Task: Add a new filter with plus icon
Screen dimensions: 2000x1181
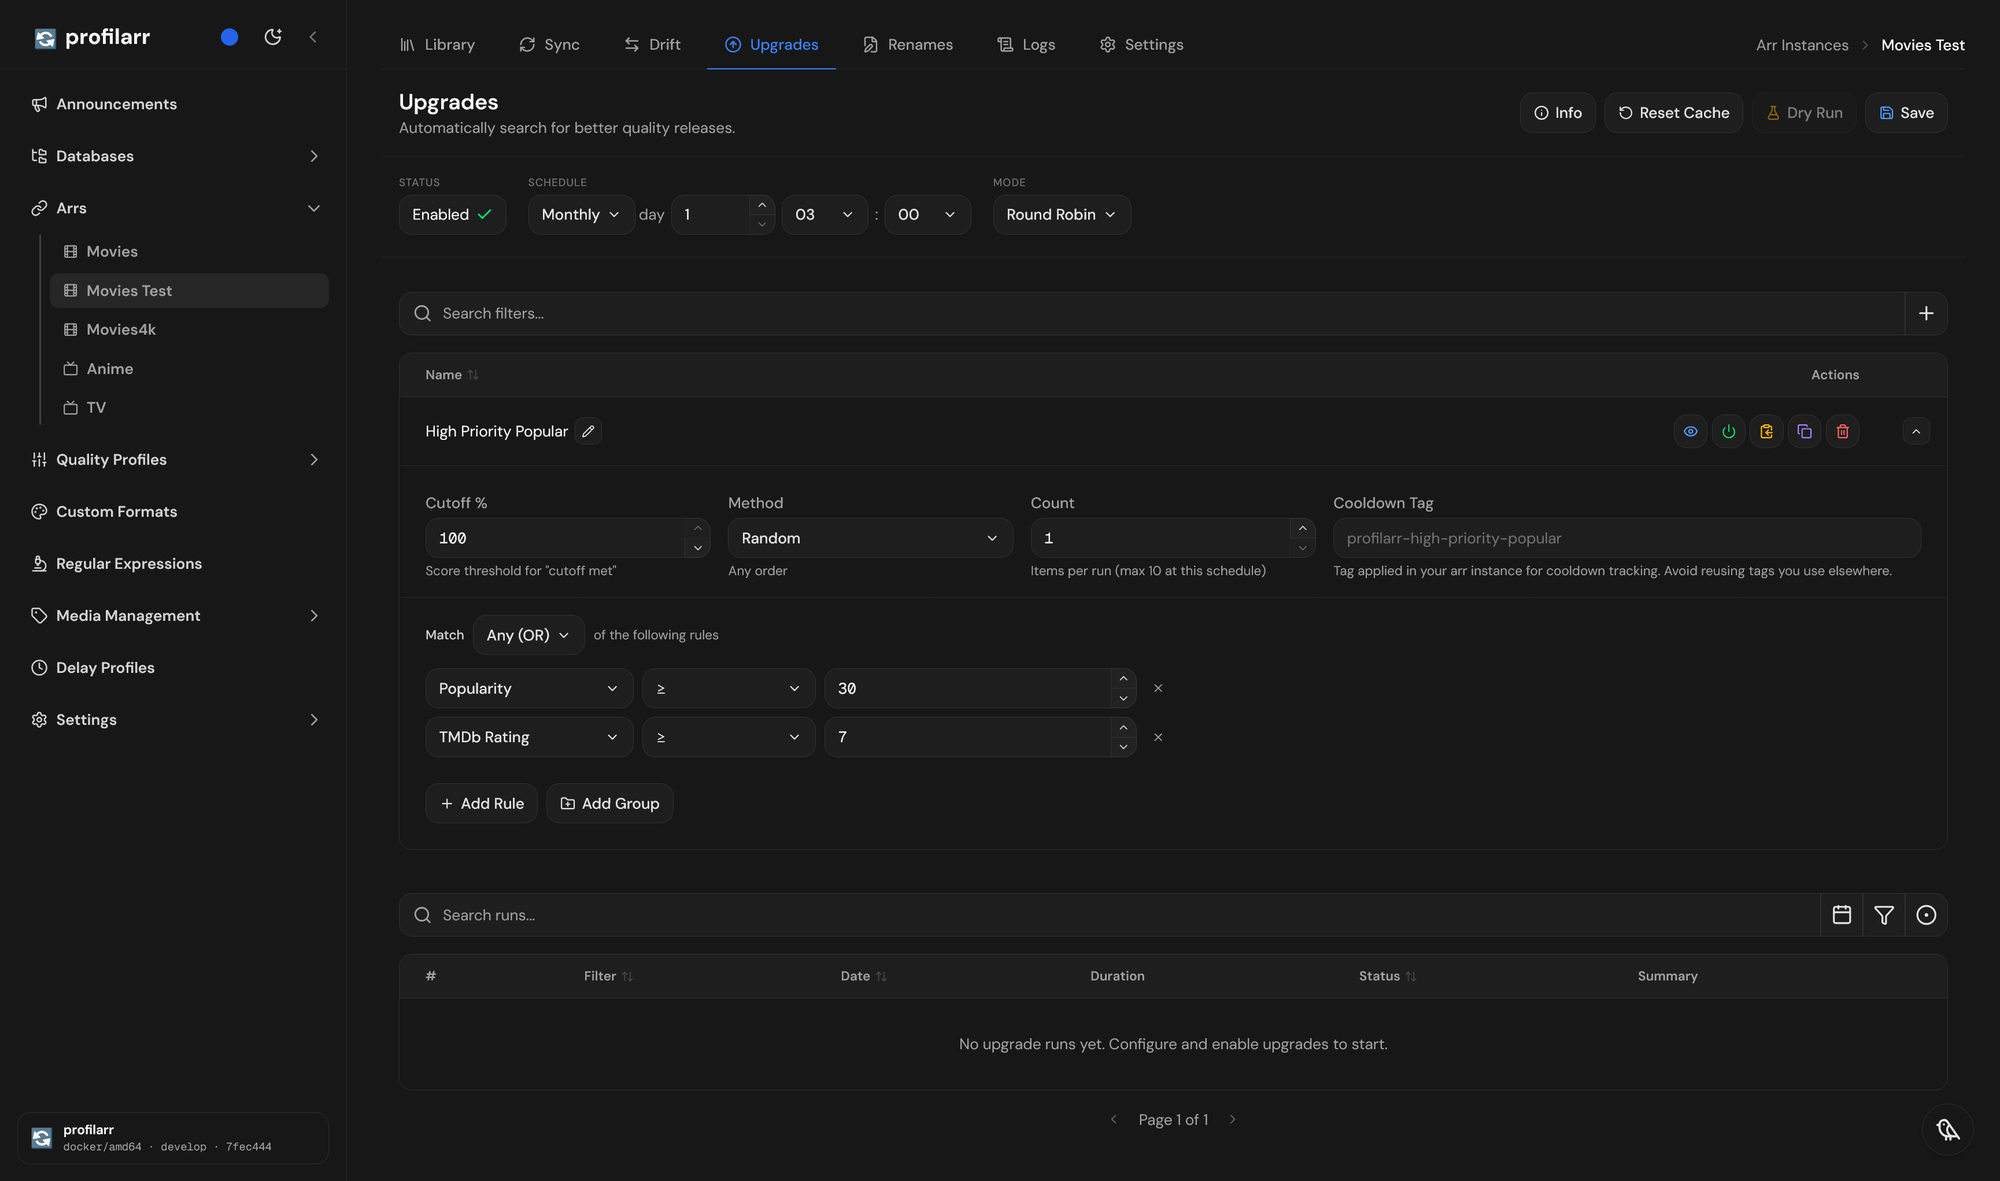Action: pyautogui.click(x=1926, y=314)
